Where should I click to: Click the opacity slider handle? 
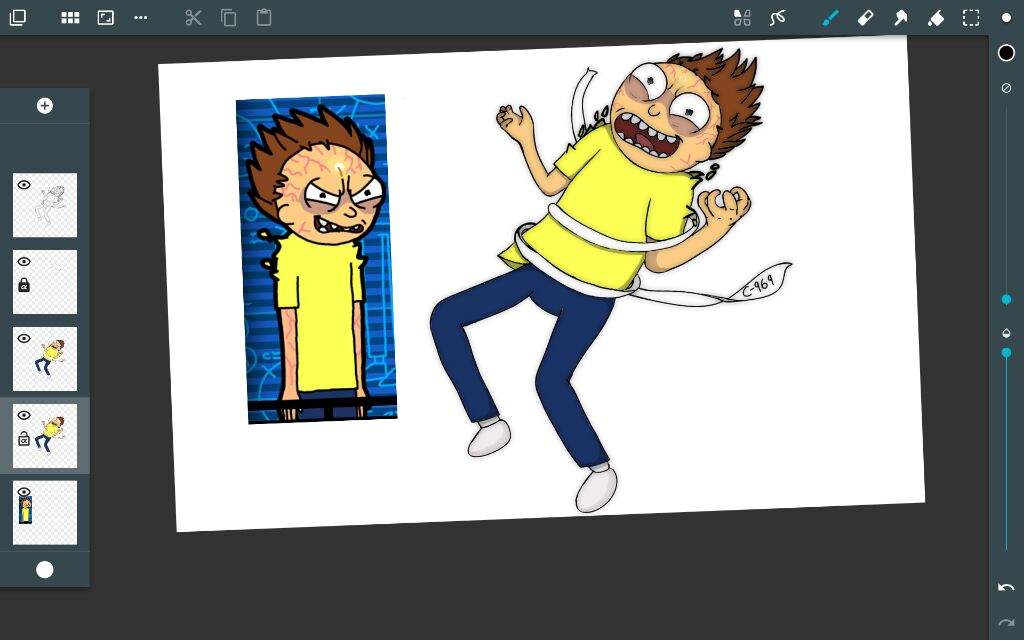[x=1006, y=353]
